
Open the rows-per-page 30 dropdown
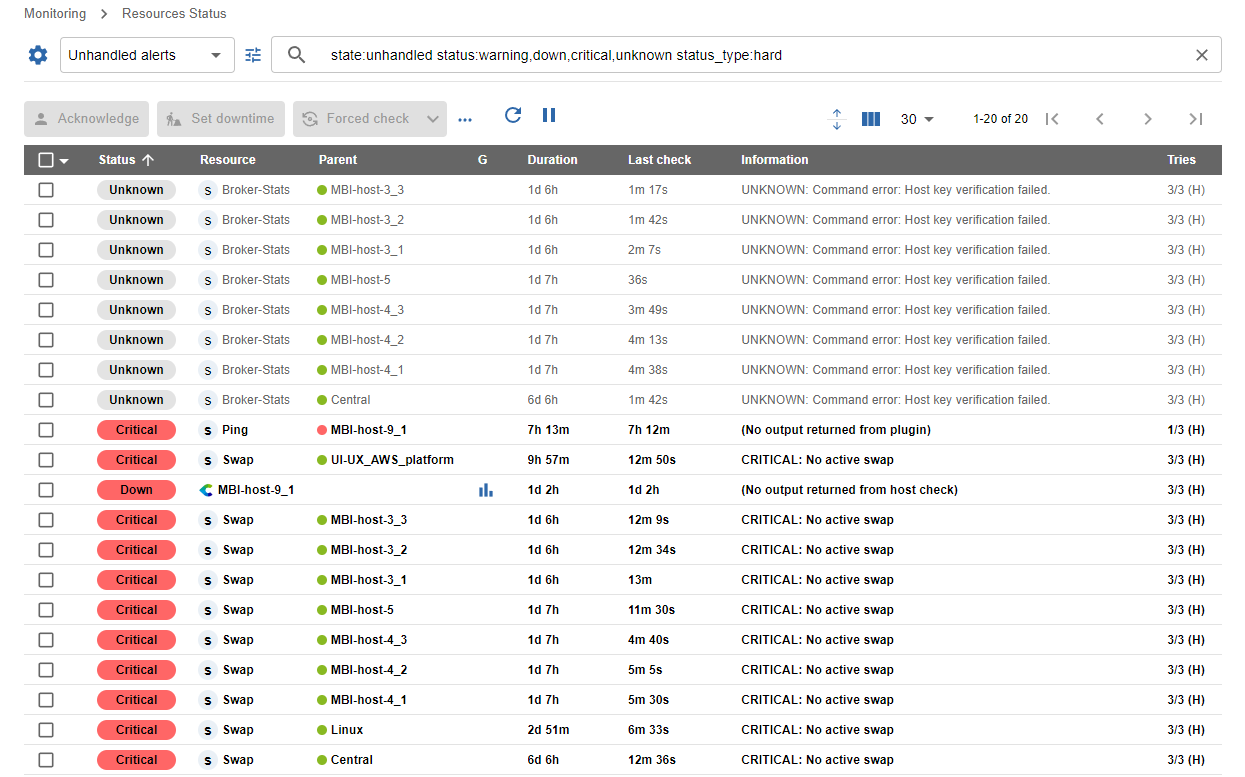[x=917, y=119]
